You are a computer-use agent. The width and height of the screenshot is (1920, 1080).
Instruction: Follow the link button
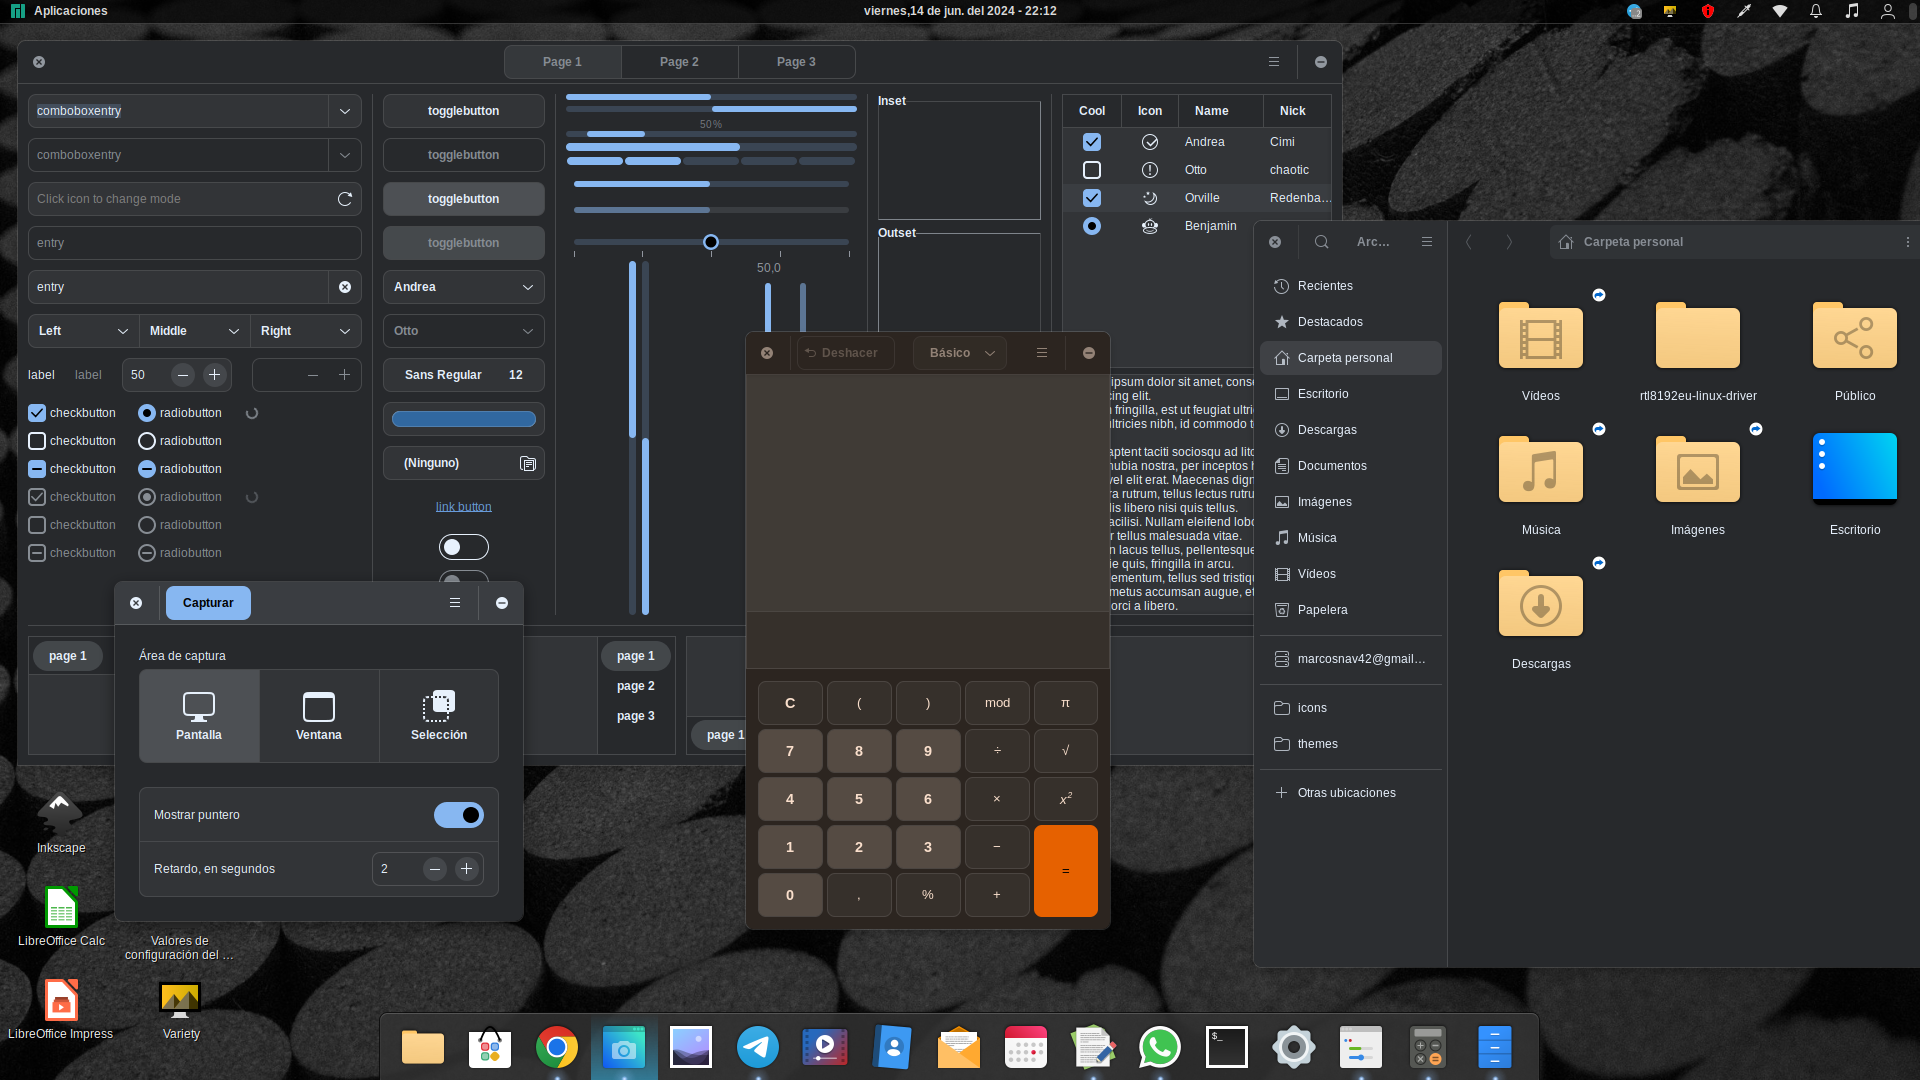(464, 507)
